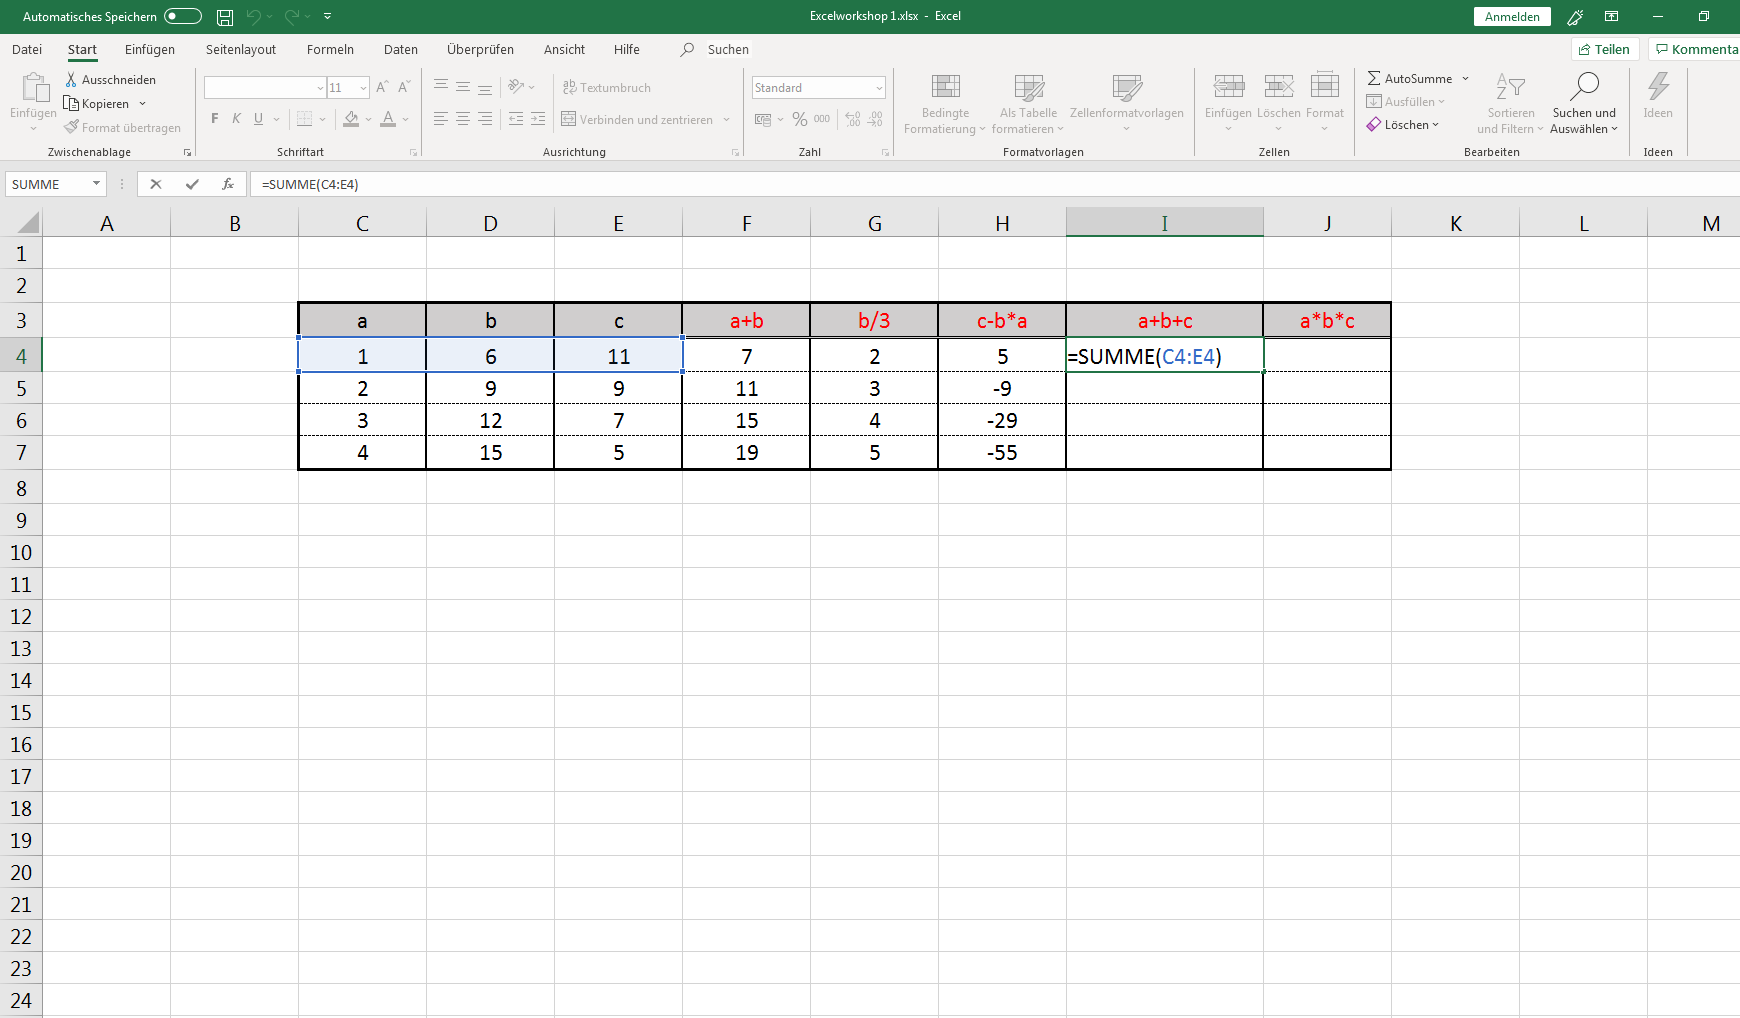Image resolution: width=1740 pixels, height=1018 pixels.
Task: Click the Save icon in title bar
Action: pyautogui.click(x=225, y=17)
